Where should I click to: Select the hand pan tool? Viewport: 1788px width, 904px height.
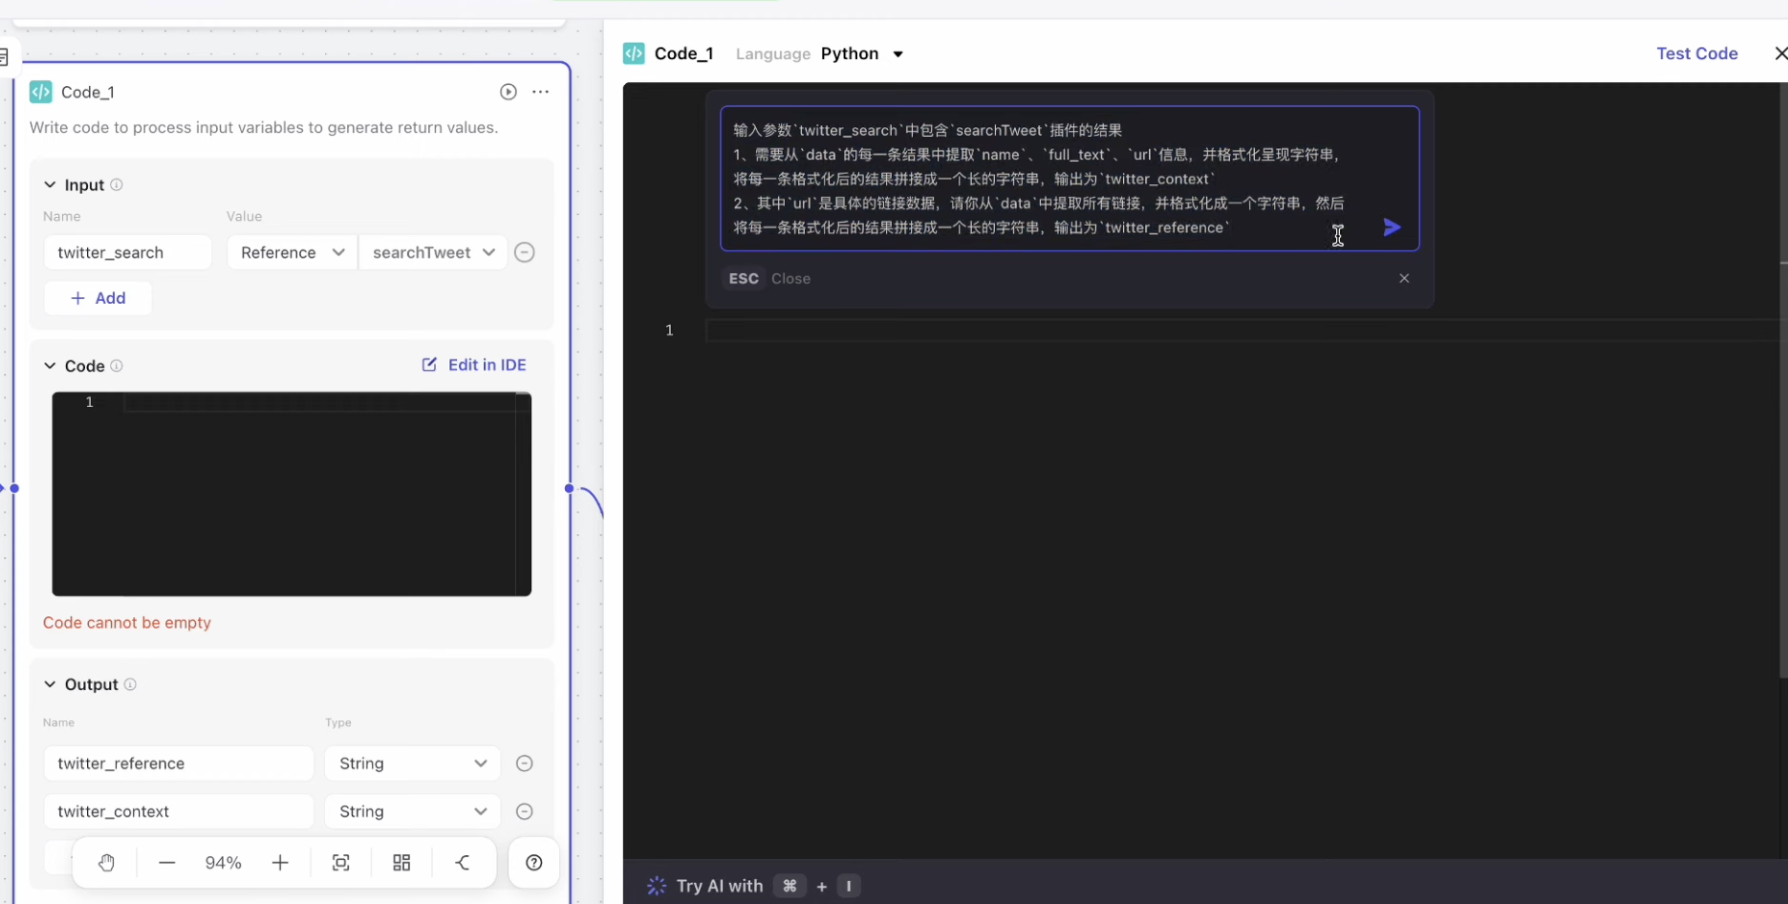[x=107, y=863]
